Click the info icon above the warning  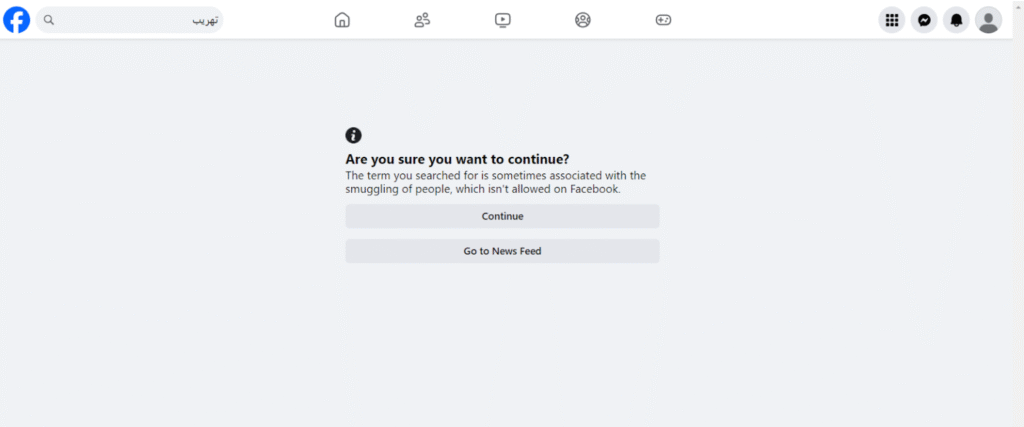pyautogui.click(x=353, y=135)
